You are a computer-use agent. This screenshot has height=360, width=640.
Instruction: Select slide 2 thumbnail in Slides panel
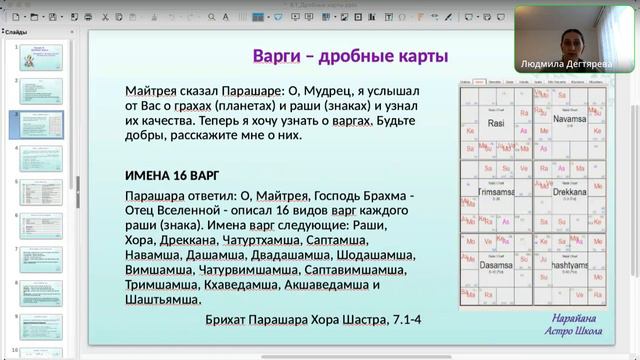pos(41,91)
